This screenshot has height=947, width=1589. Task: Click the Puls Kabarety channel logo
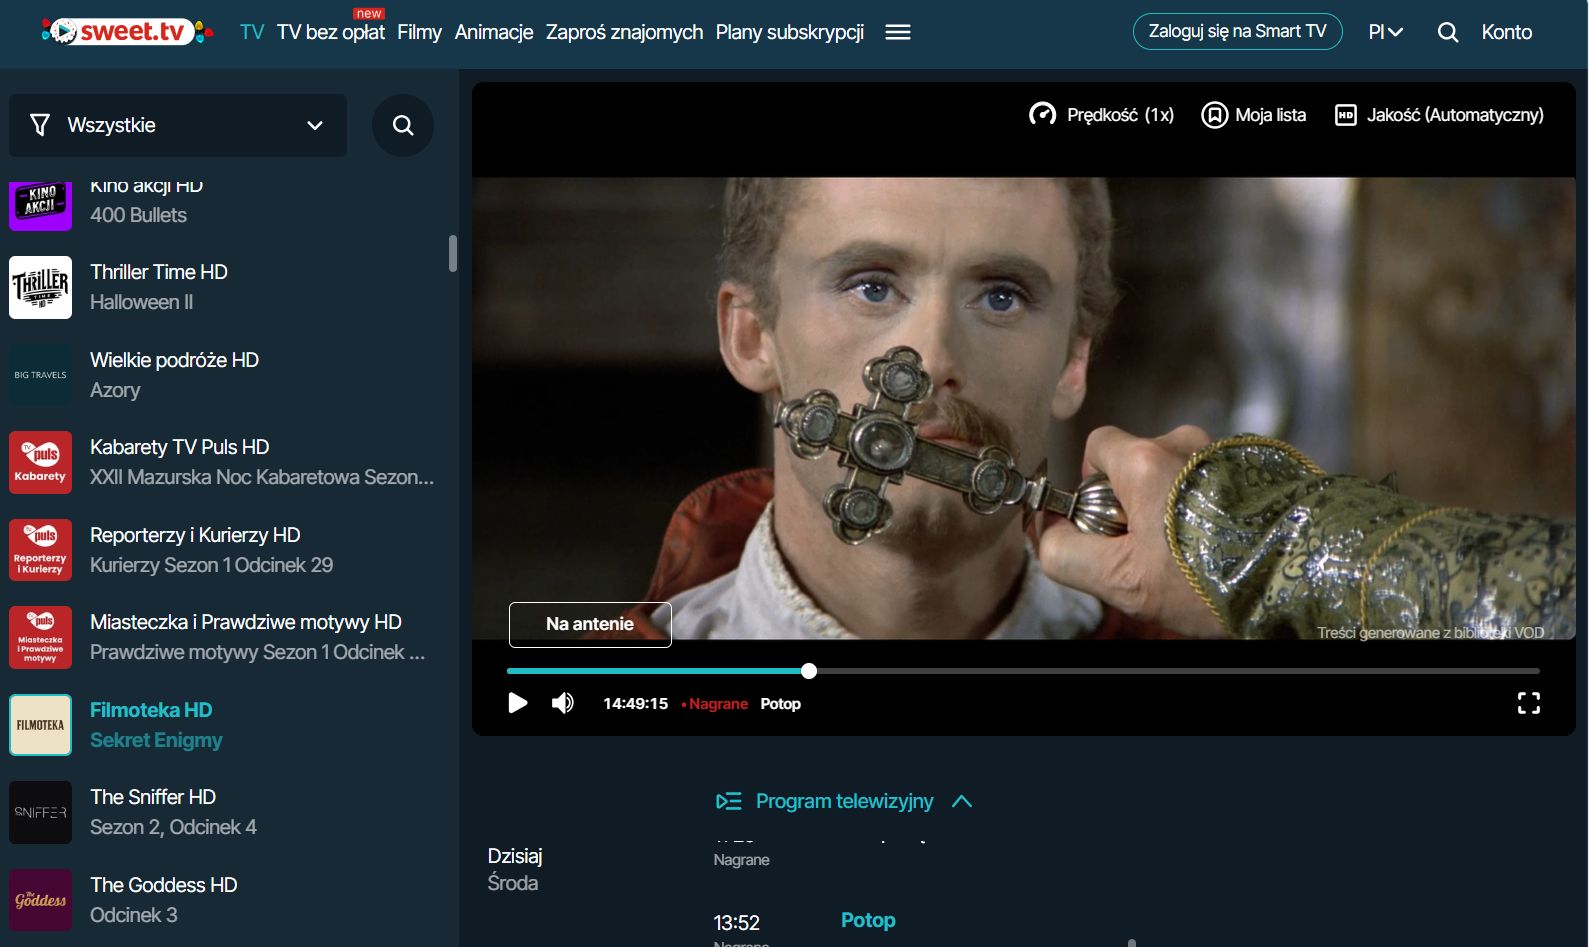pyautogui.click(x=40, y=462)
